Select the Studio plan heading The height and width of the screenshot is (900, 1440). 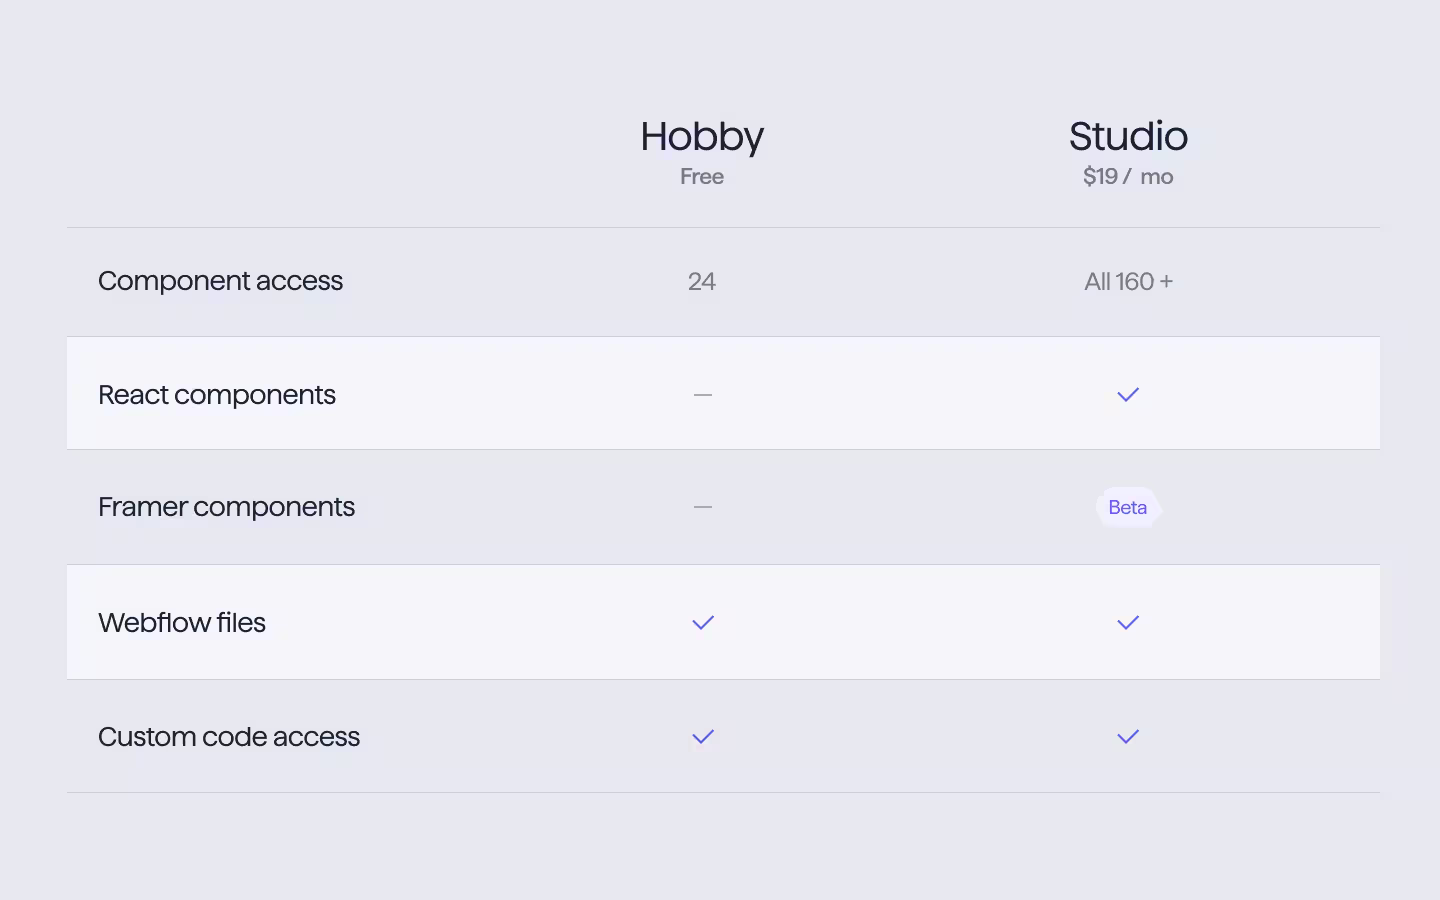click(x=1128, y=137)
